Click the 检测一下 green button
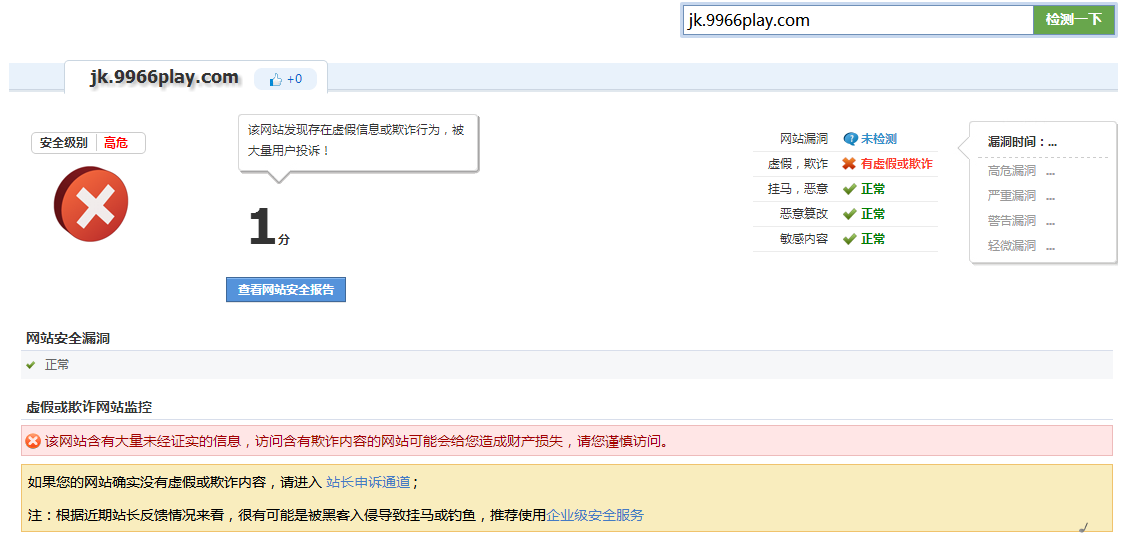This screenshot has height=538, width=1123. [1073, 19]
